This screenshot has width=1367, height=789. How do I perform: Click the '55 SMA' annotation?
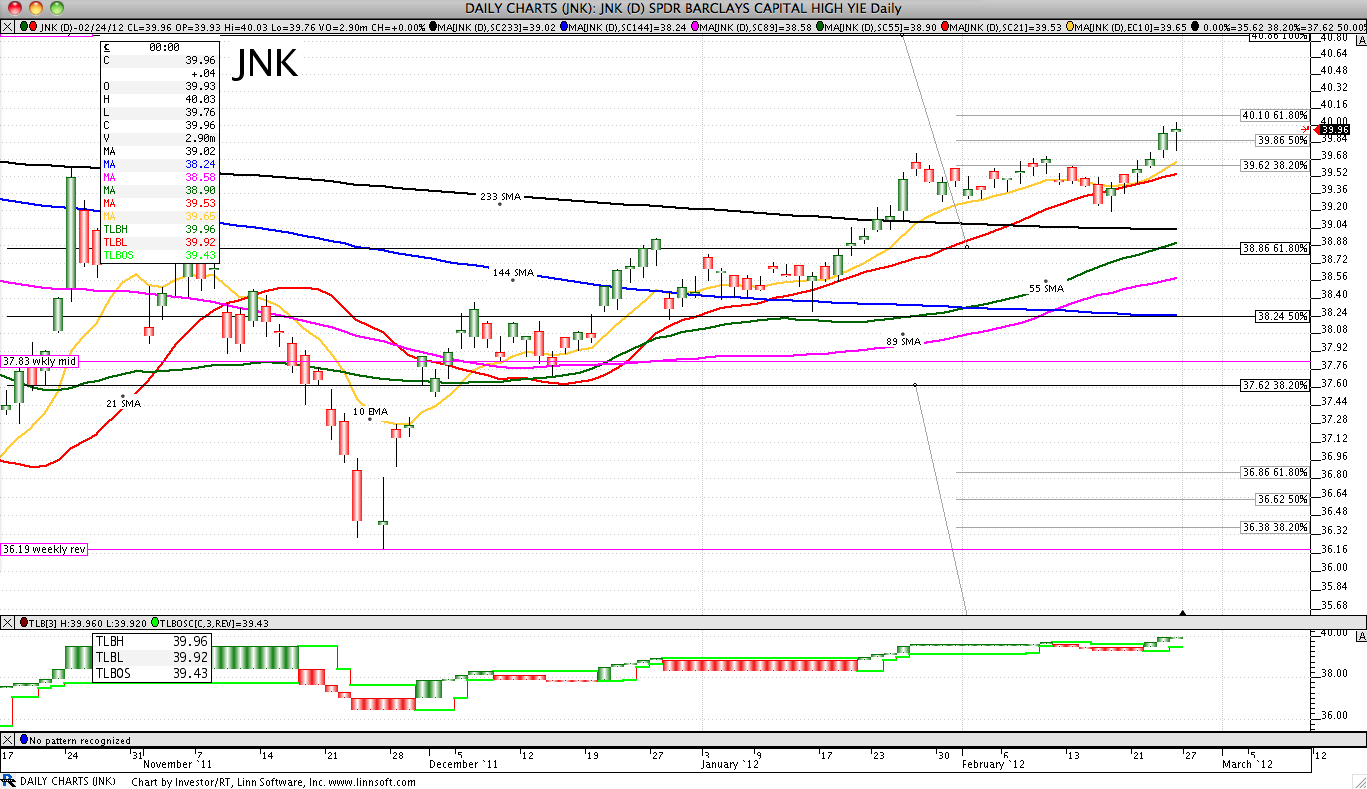tap(1046, 289)
